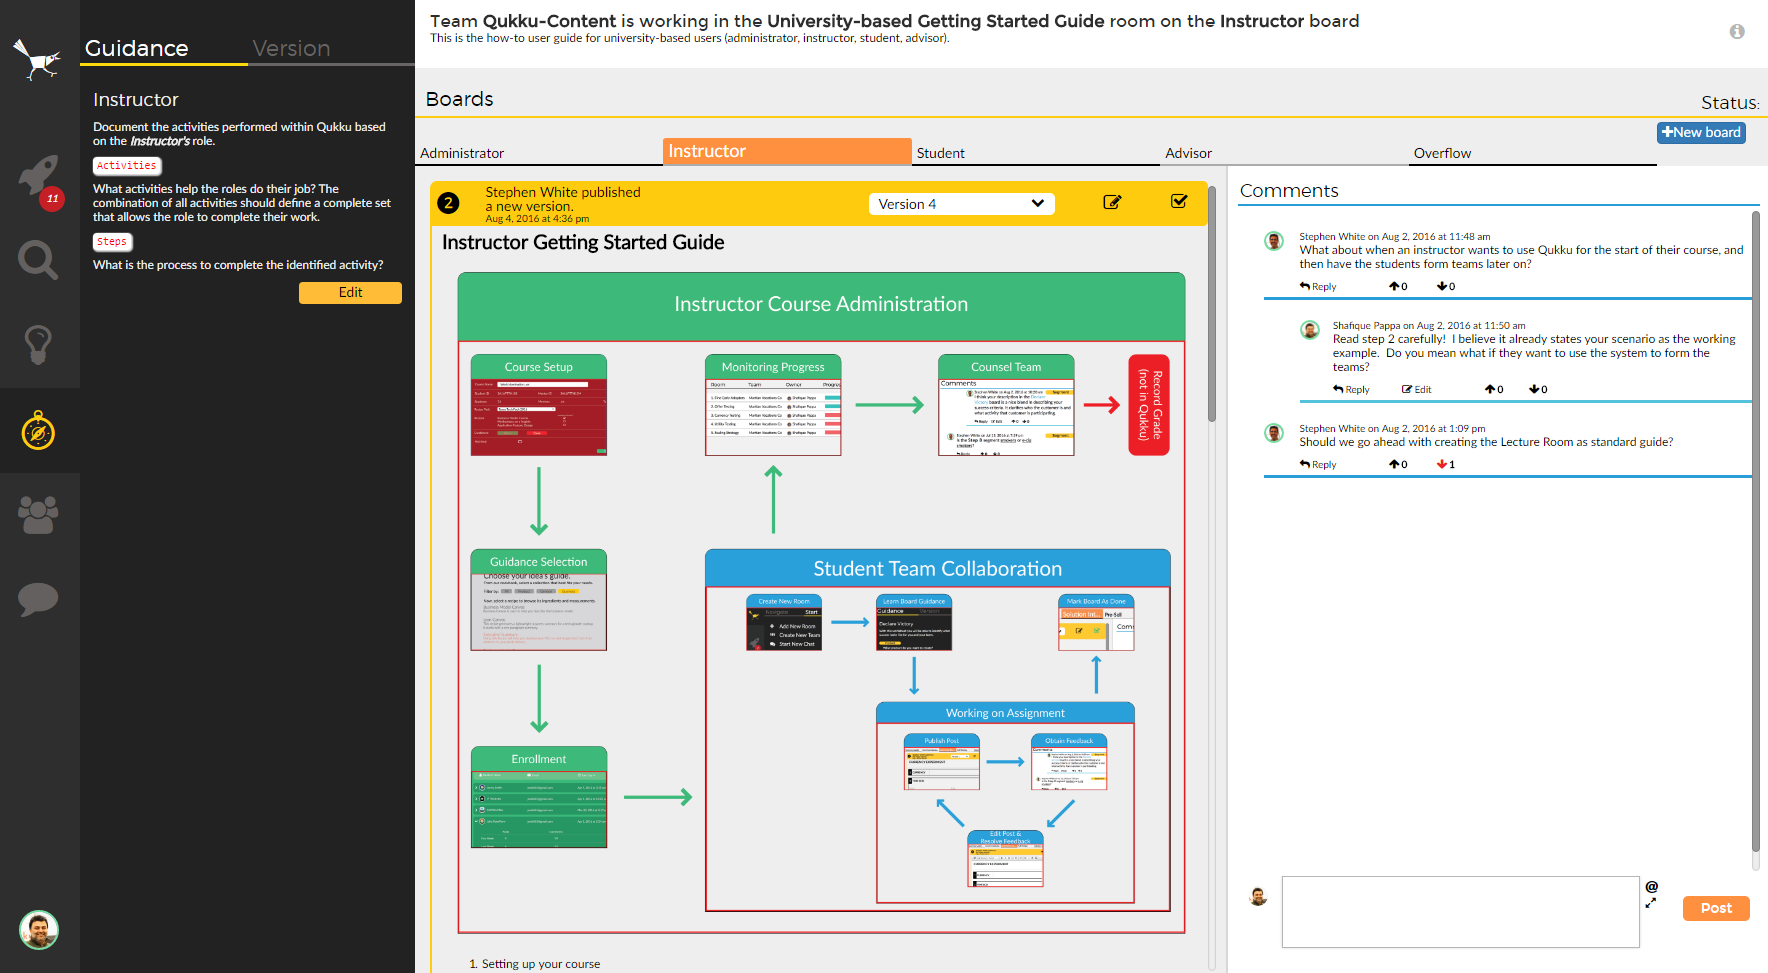
Task: Reply to Stephen White's 11:48 am comment
Action: point(1318,286)
